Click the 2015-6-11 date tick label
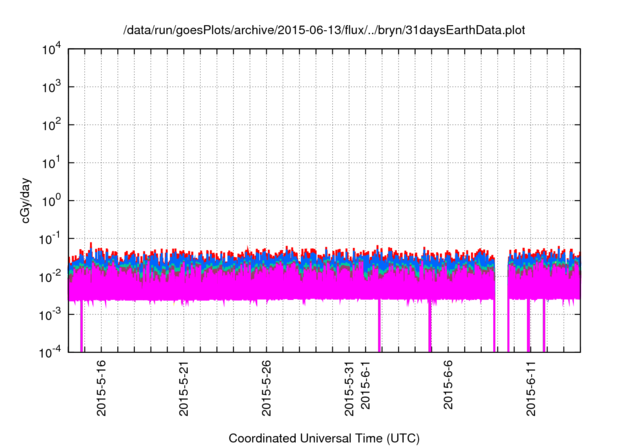This screenshot has width=640, height=448. (531, 388)
